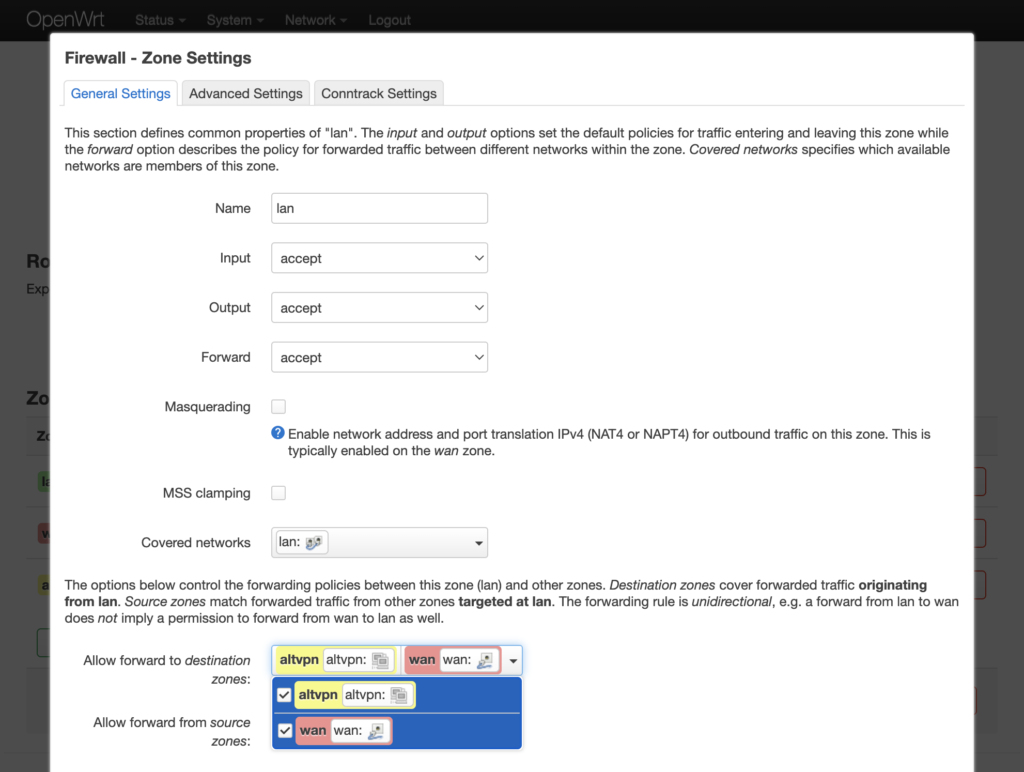Viewport: 1024px width, 772px height.
Task: Click wan interface icon in dropdown list
Action: coord(376,731)
